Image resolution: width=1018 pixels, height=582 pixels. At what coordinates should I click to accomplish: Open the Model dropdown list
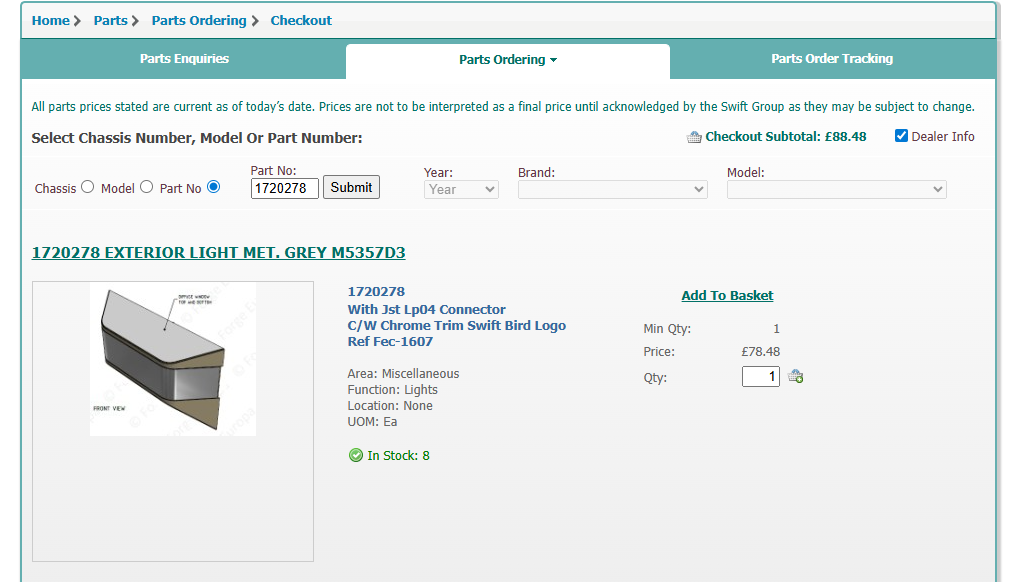[836, 189]
